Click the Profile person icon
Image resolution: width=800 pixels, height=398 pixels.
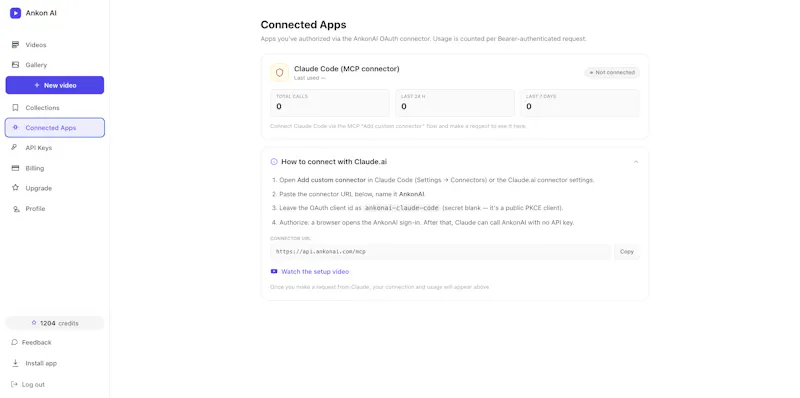tap(15, 209)
